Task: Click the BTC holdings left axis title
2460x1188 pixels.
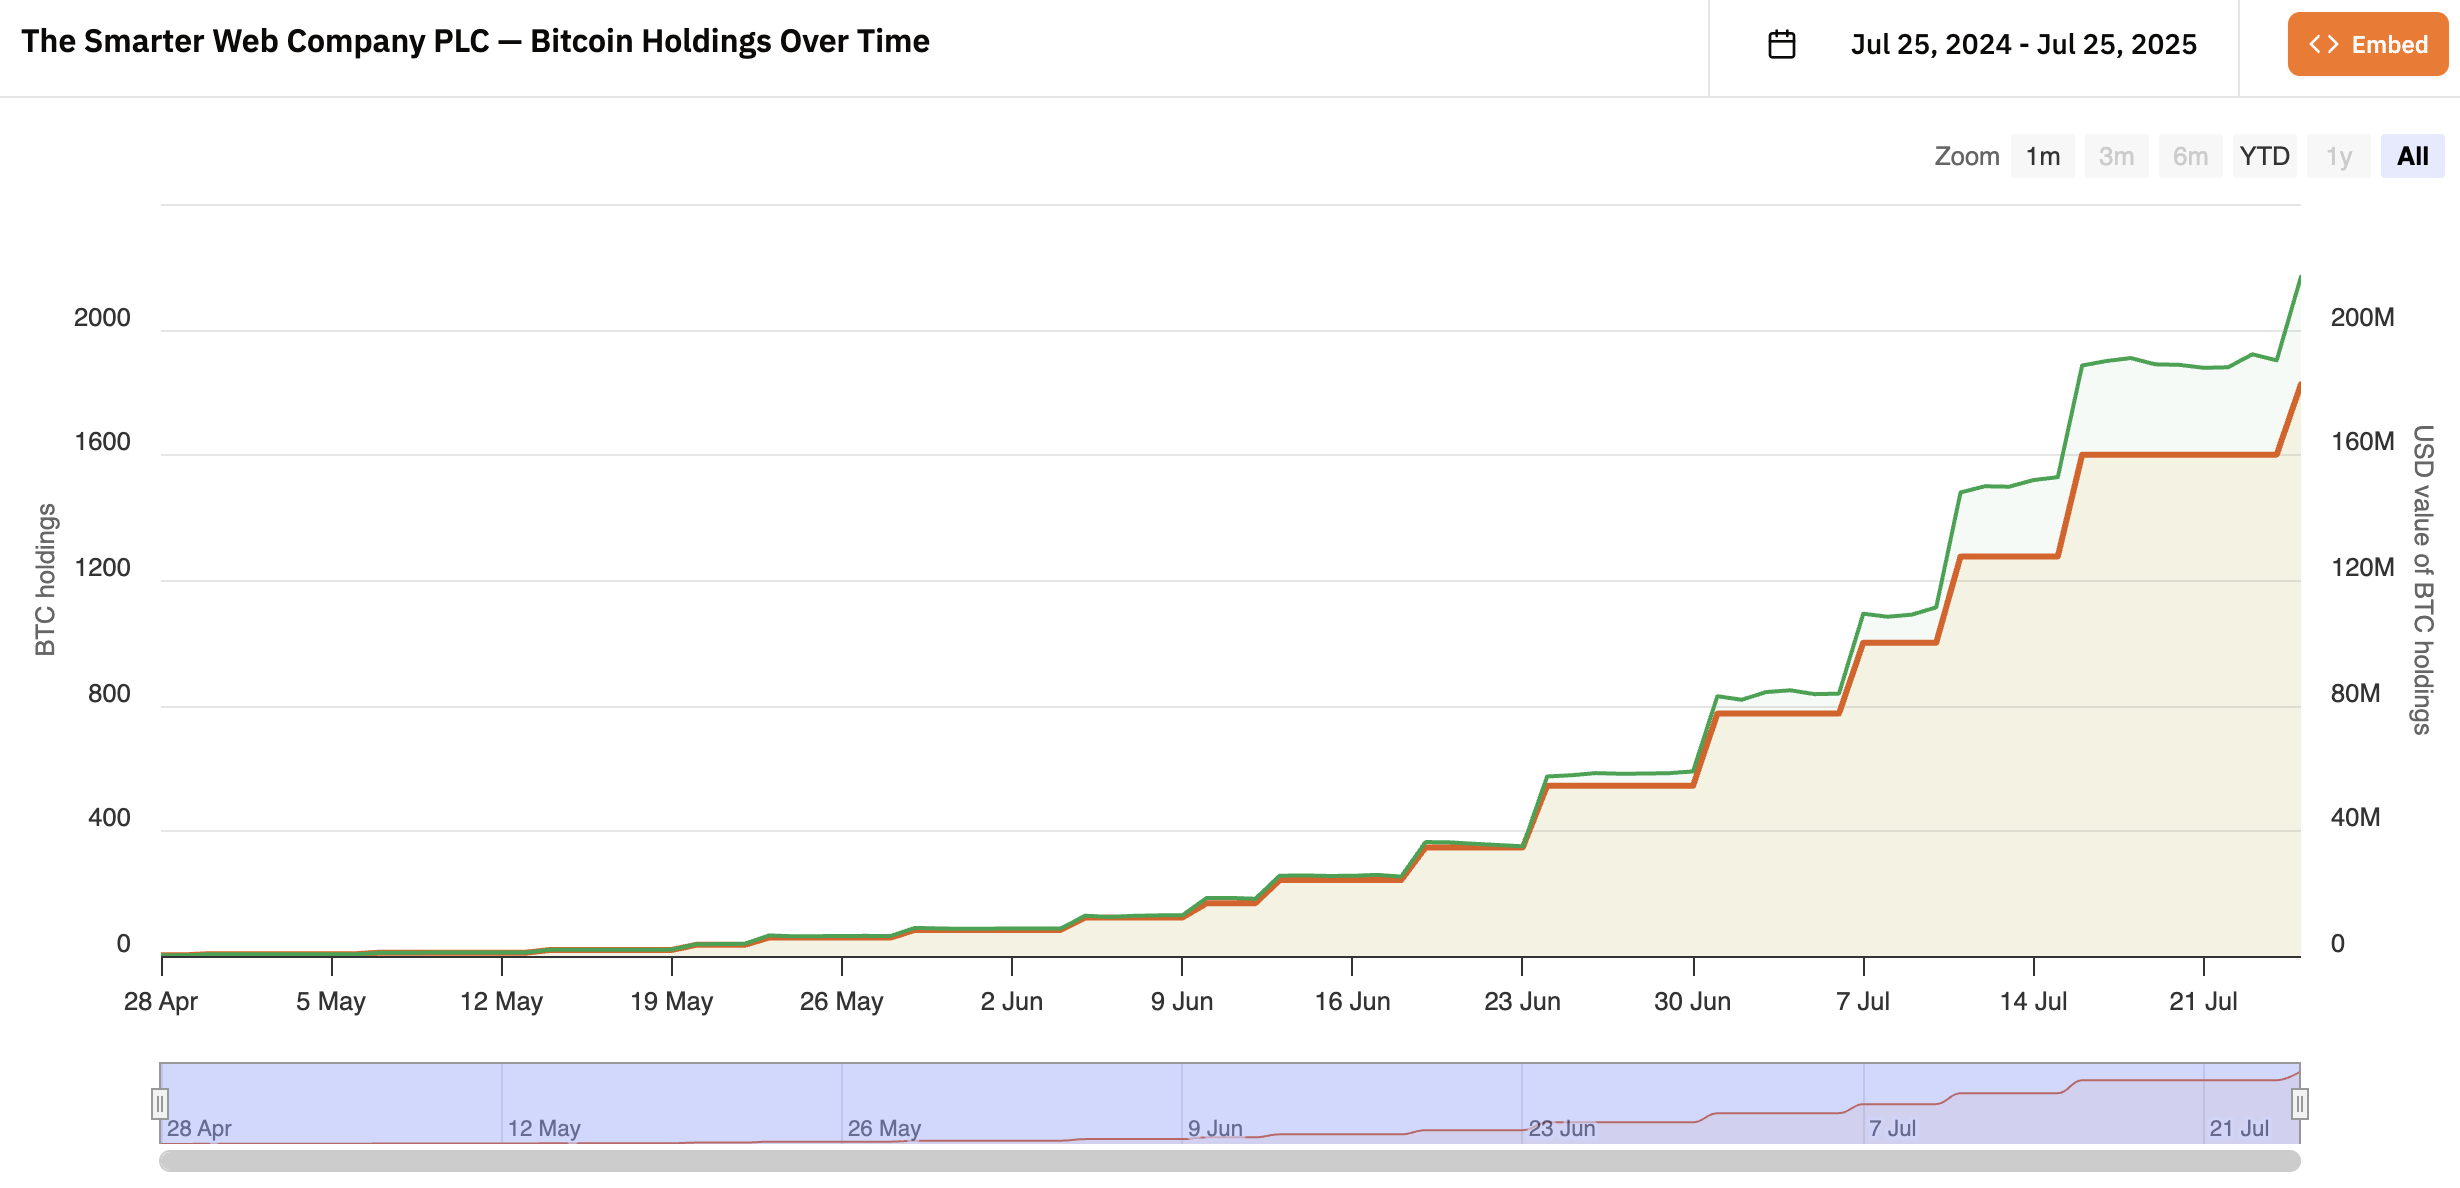Action: [x=45, y=580]
